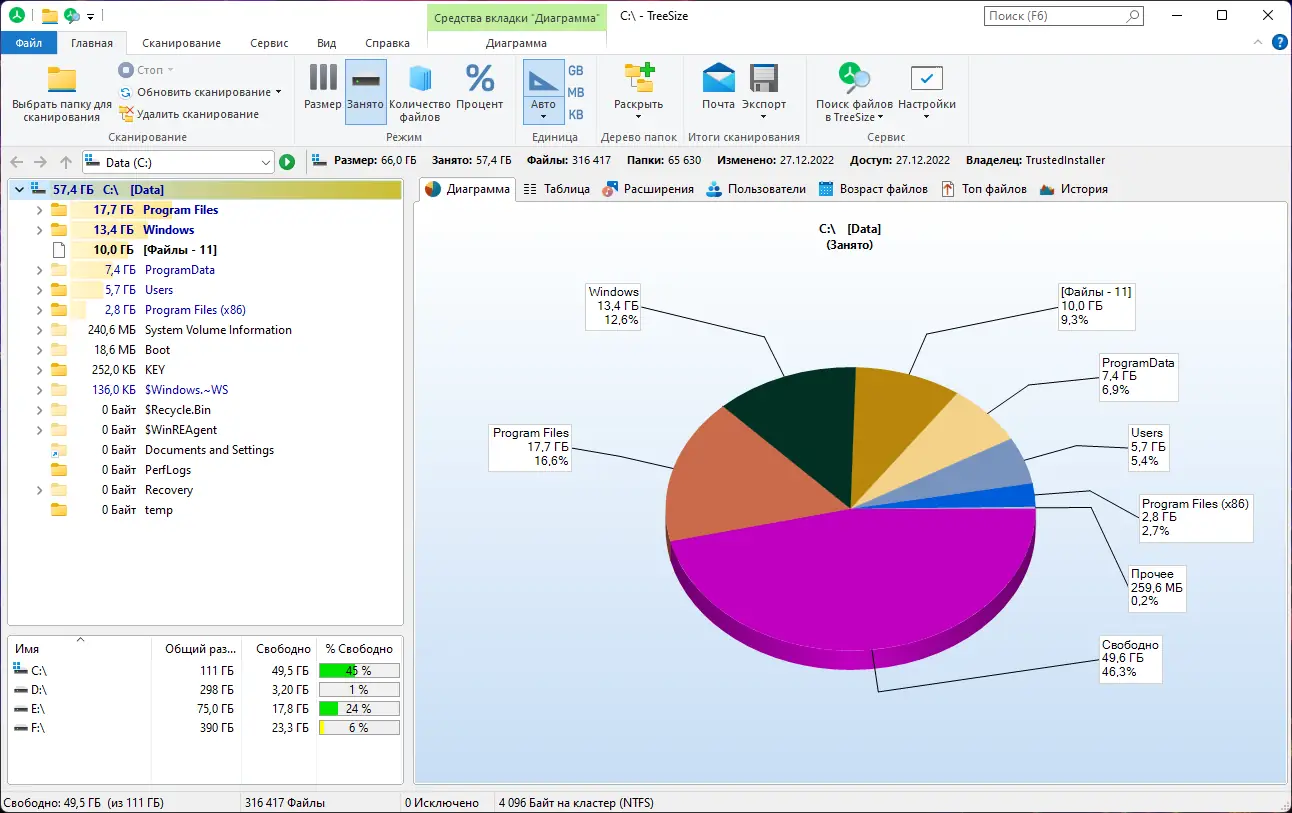Switch to the Топ файлов tab
Viewport: 1292px width, 813px height.
pos(984,189)
